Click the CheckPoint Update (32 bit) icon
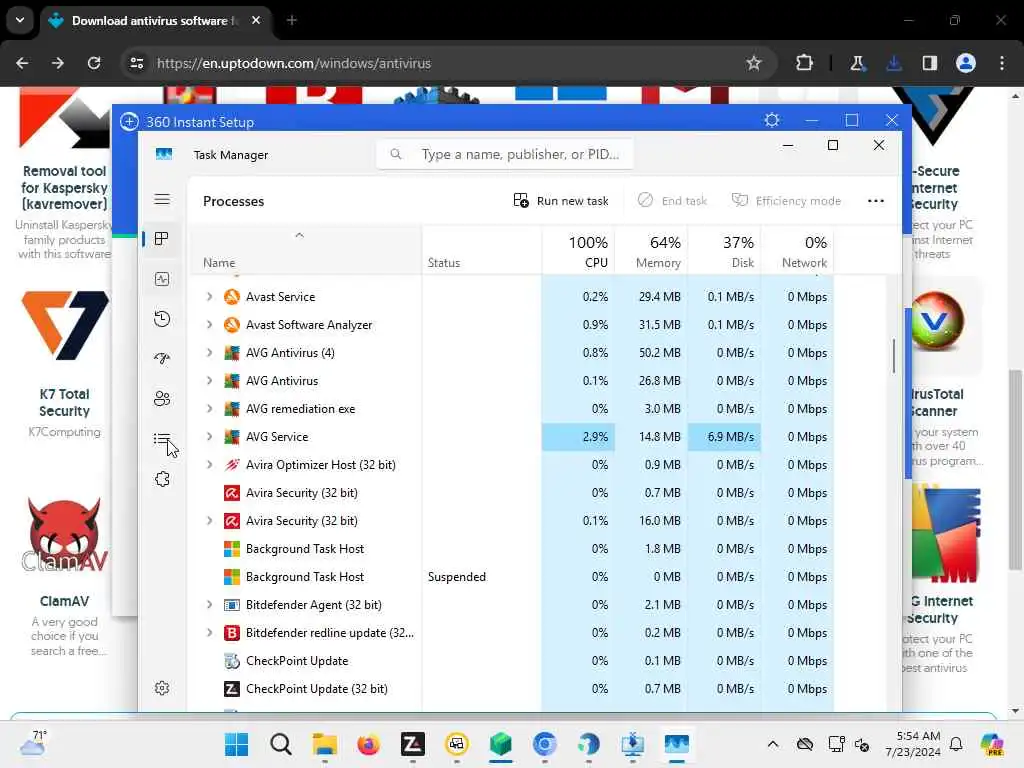This screenshot has width=1024, height=768. tap(232, 689)
